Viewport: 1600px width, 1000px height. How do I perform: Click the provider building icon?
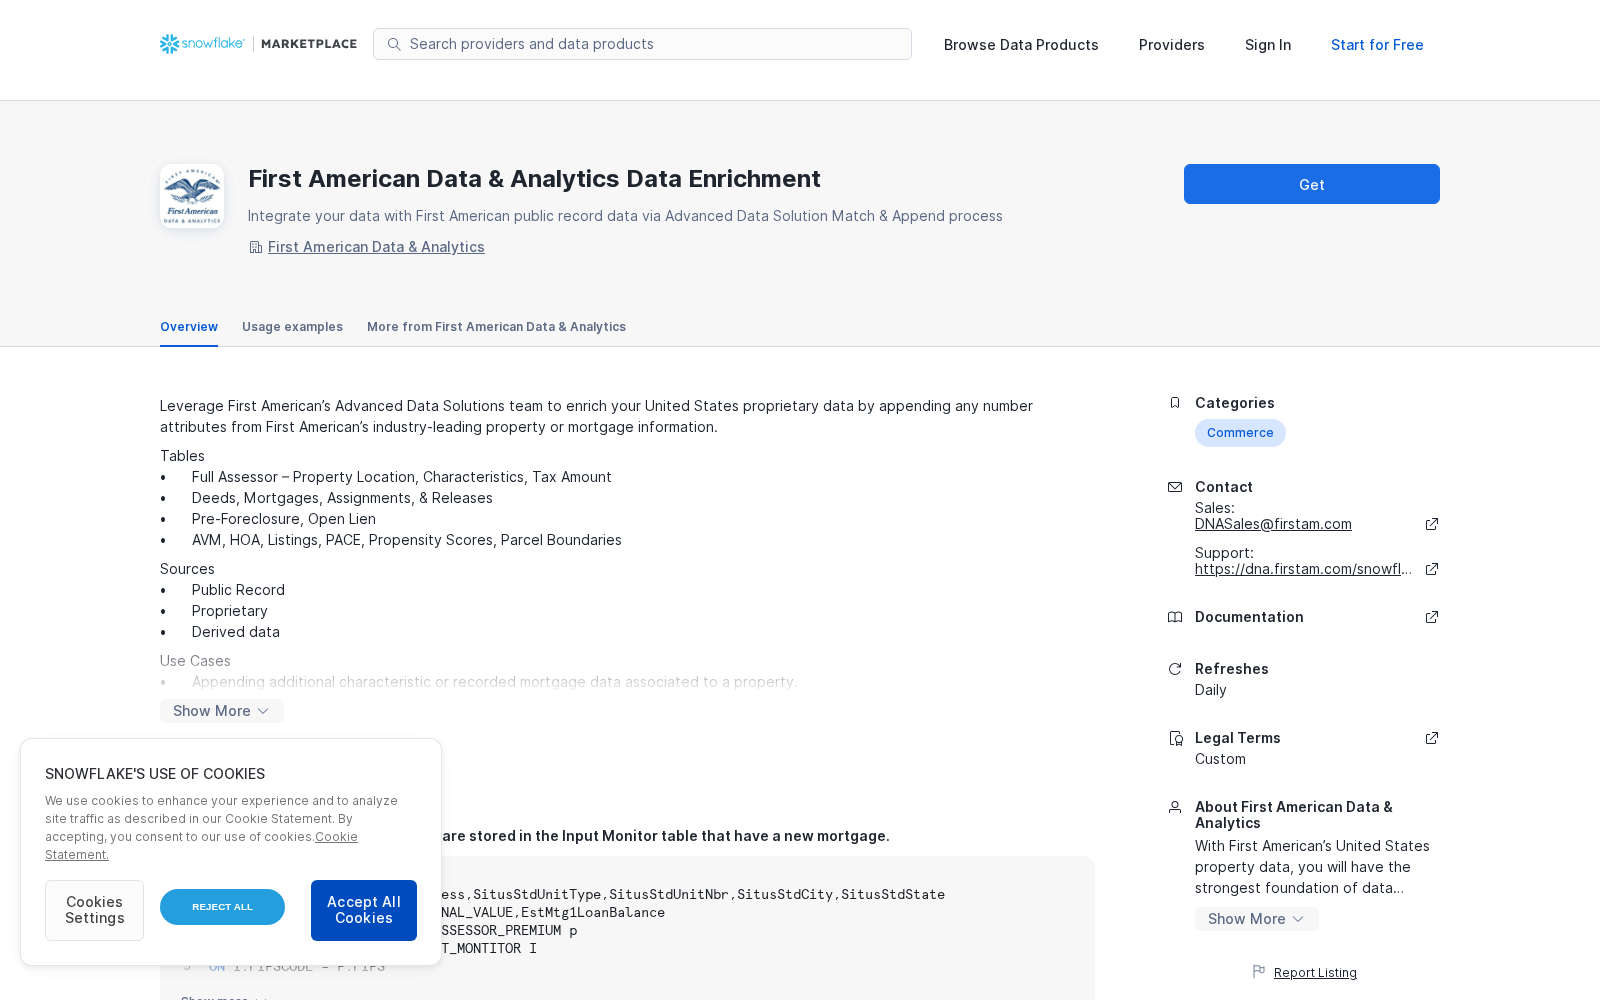(x=256, y=247)
